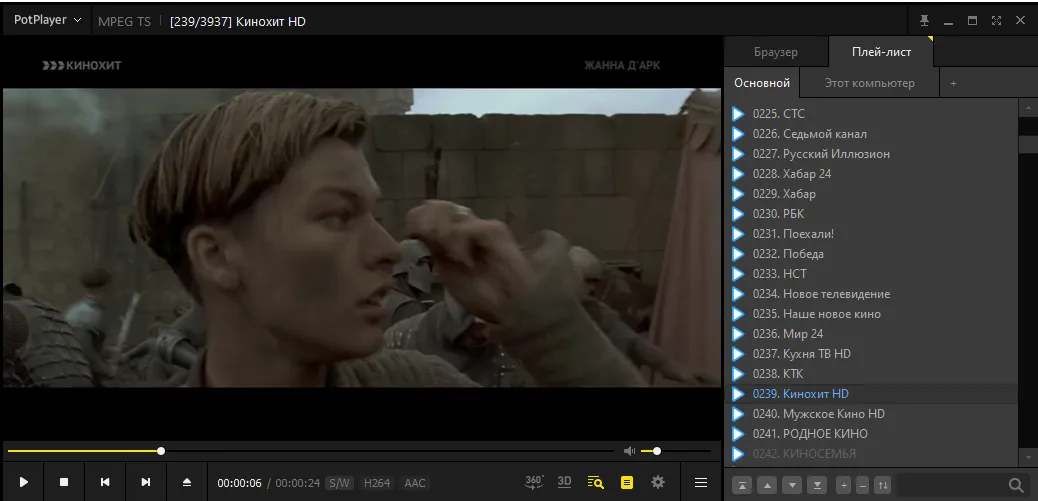
Task: Select 0238. КТК channel
Action: (x=871, y=373)
